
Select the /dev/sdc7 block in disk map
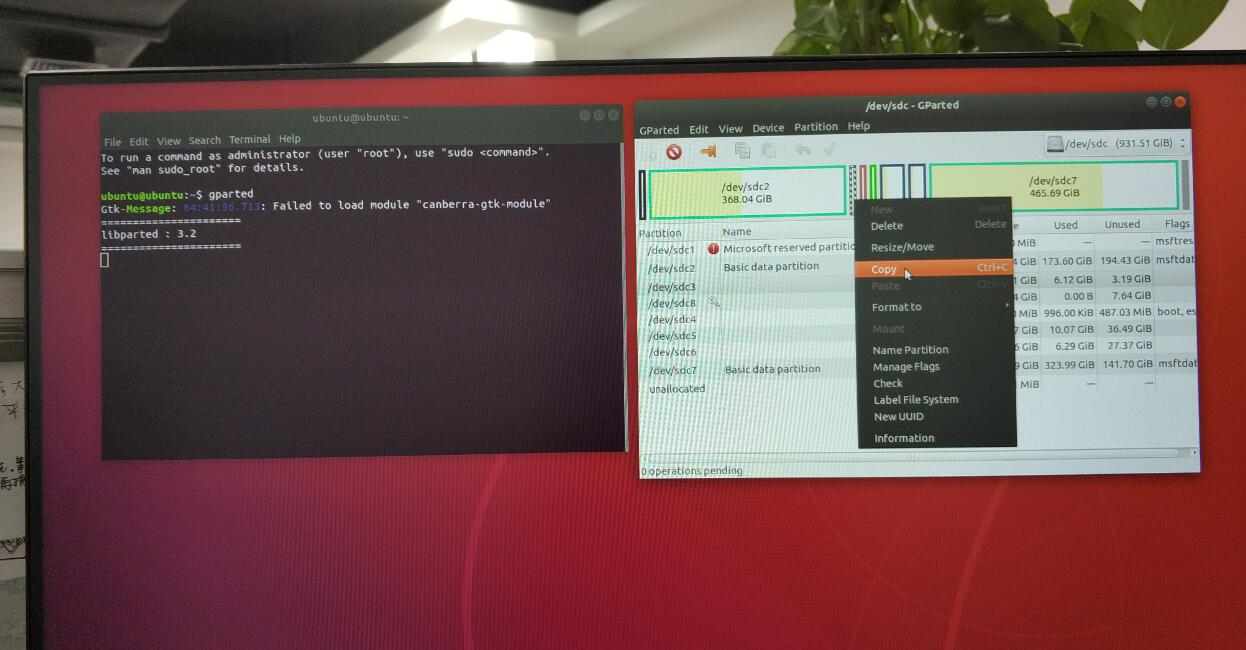pos(1053,187)
